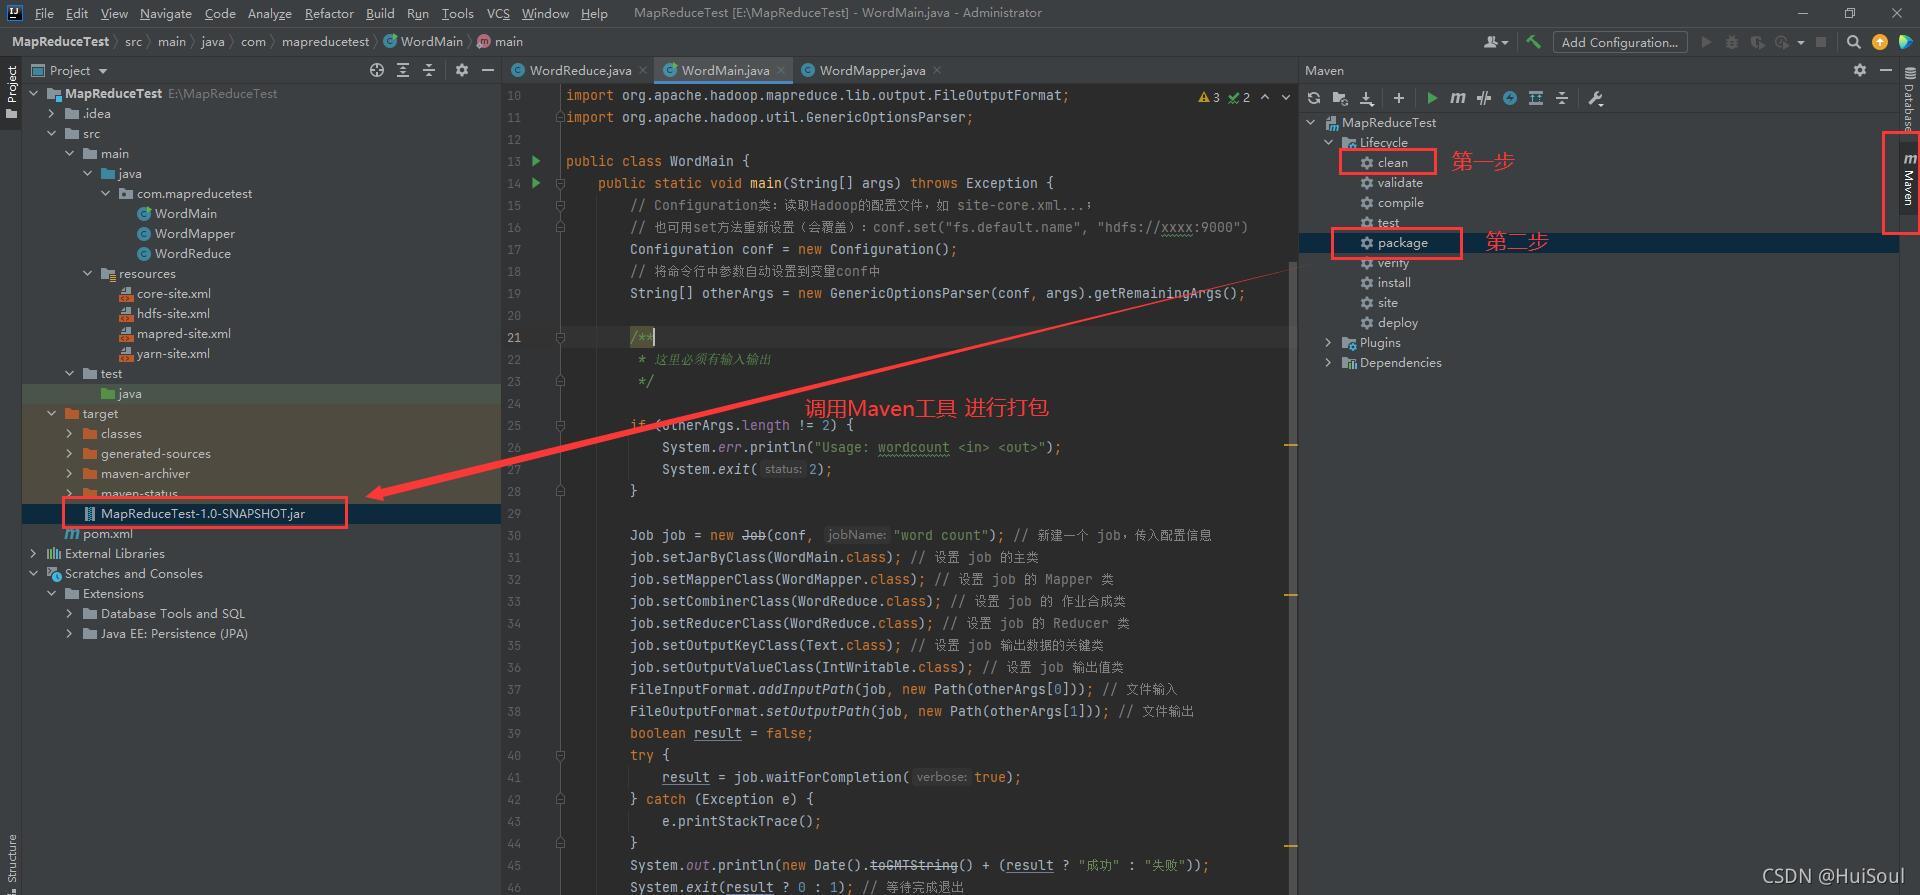Select the package lifecycle goal
This screenshot has height=895, width=1920.
click(x=1402, y=243)
